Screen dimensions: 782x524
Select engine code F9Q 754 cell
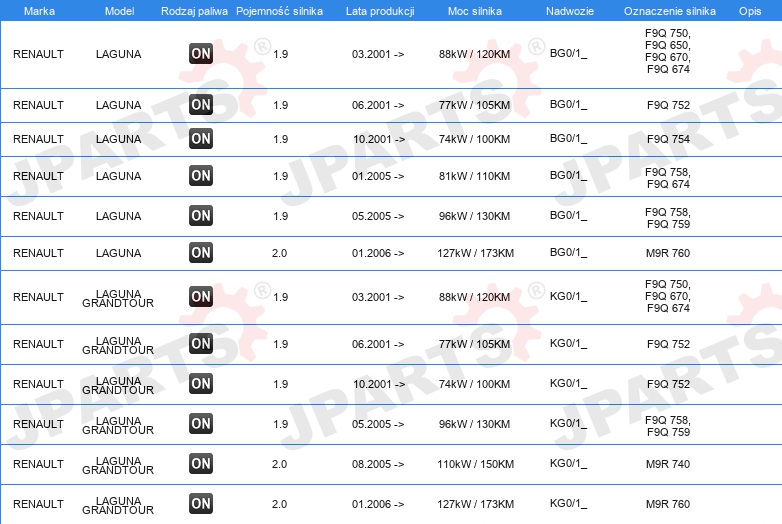[668, 139]
